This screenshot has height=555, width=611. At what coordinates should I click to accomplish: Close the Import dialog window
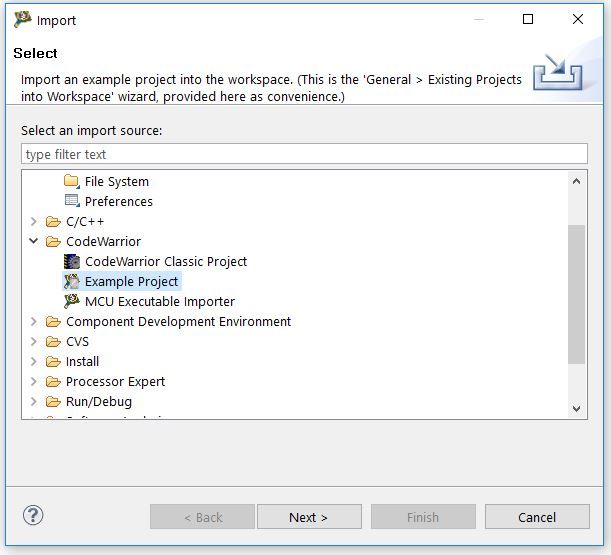578,19
